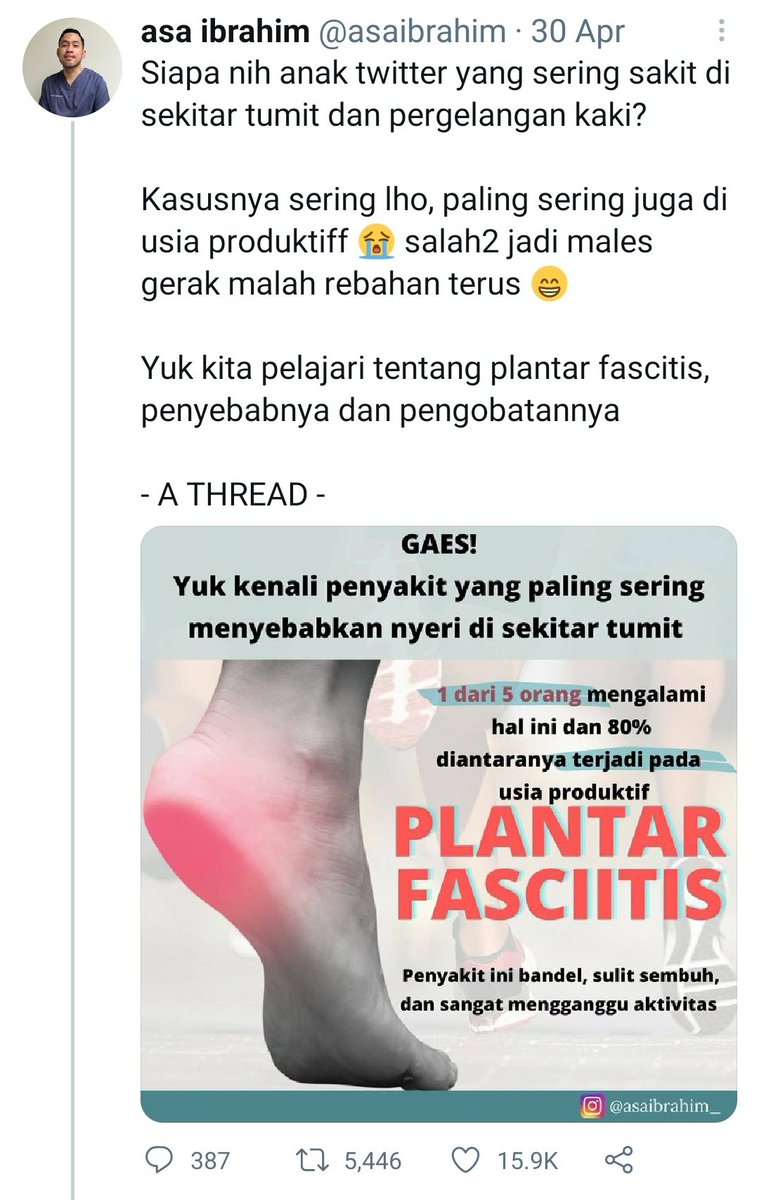759x1200 pixels.
Task: Click the GAES! heading on the infographic
Action: click(x=438, y=548)
